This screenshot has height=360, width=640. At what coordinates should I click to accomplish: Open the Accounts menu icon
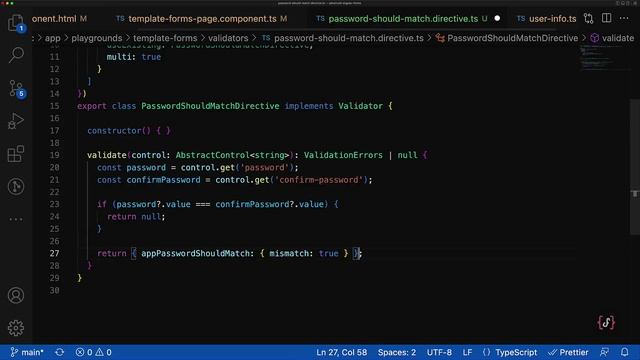click(16, 295)
